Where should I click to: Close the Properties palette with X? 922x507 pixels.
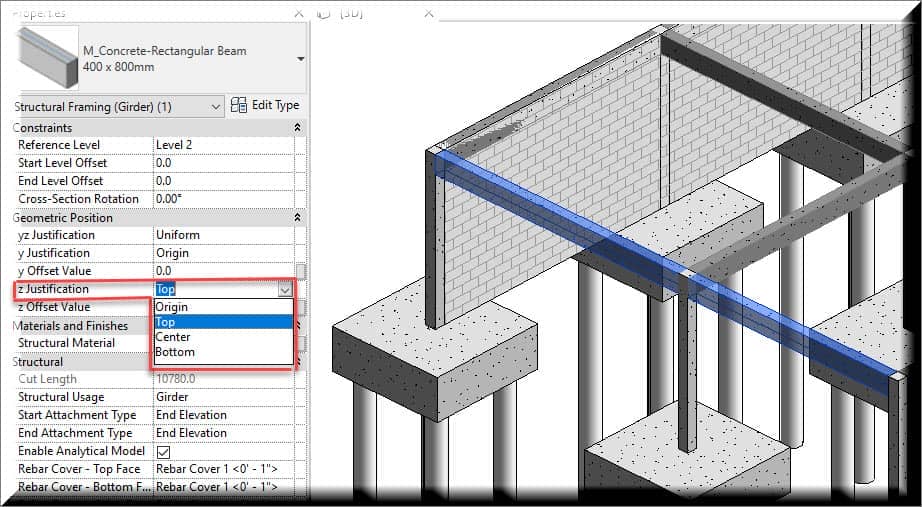coord(300,14)
